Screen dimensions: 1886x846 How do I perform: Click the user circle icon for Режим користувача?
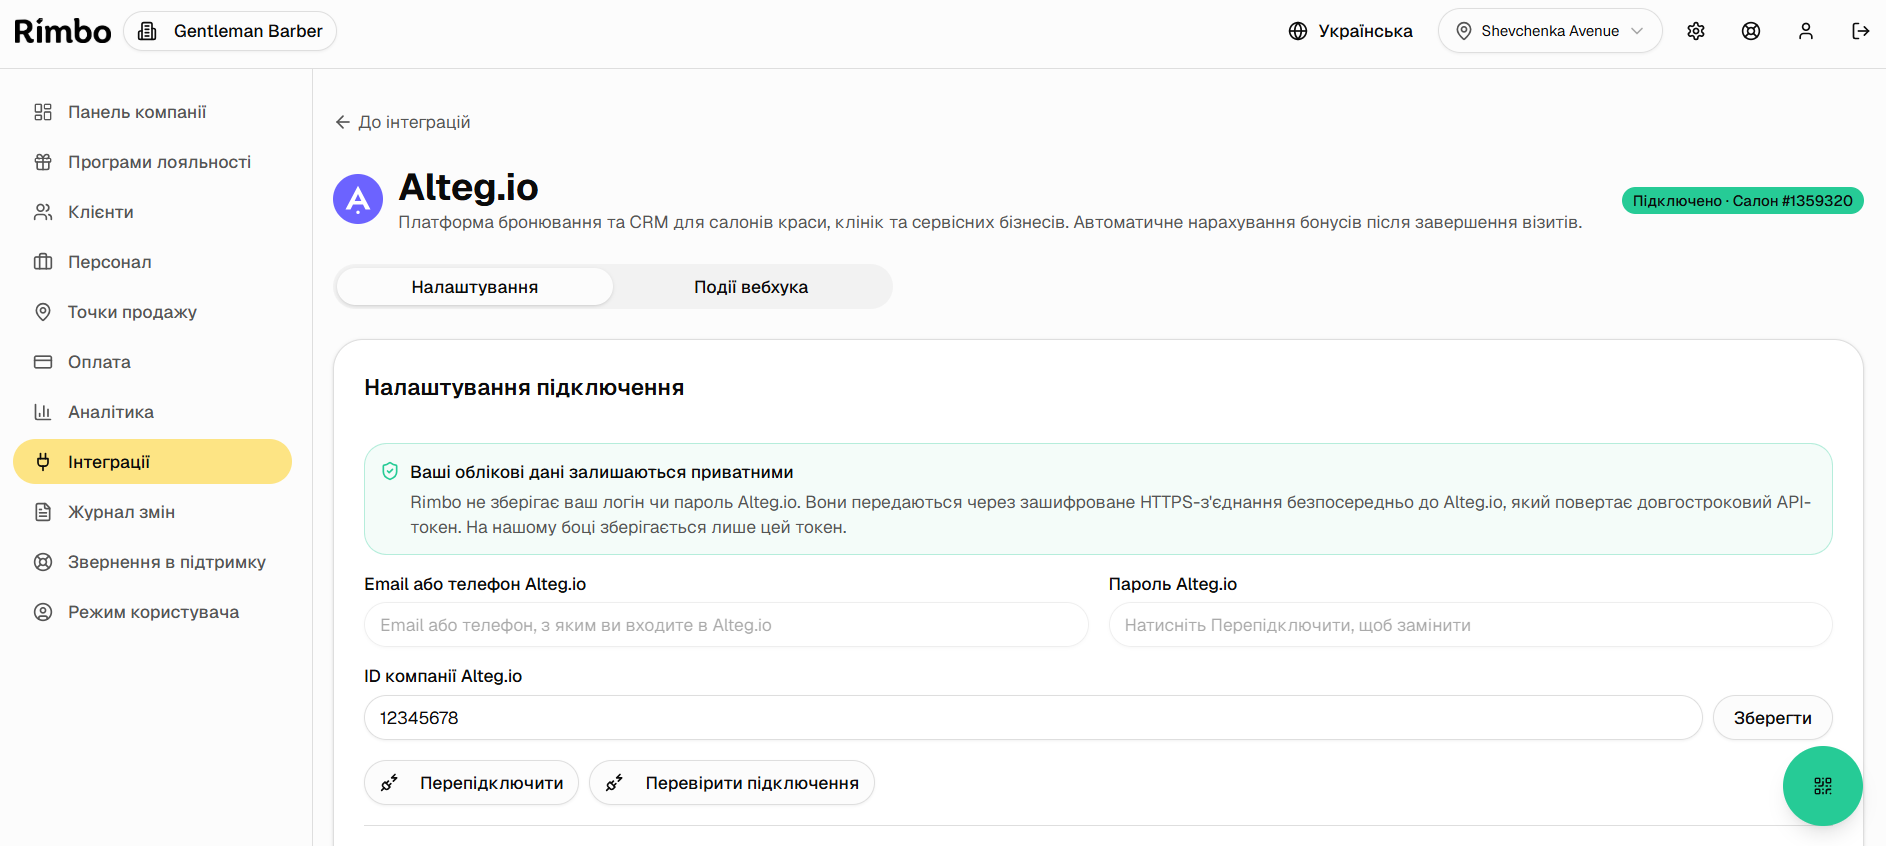pyautogui.click(x=43, y=612)
